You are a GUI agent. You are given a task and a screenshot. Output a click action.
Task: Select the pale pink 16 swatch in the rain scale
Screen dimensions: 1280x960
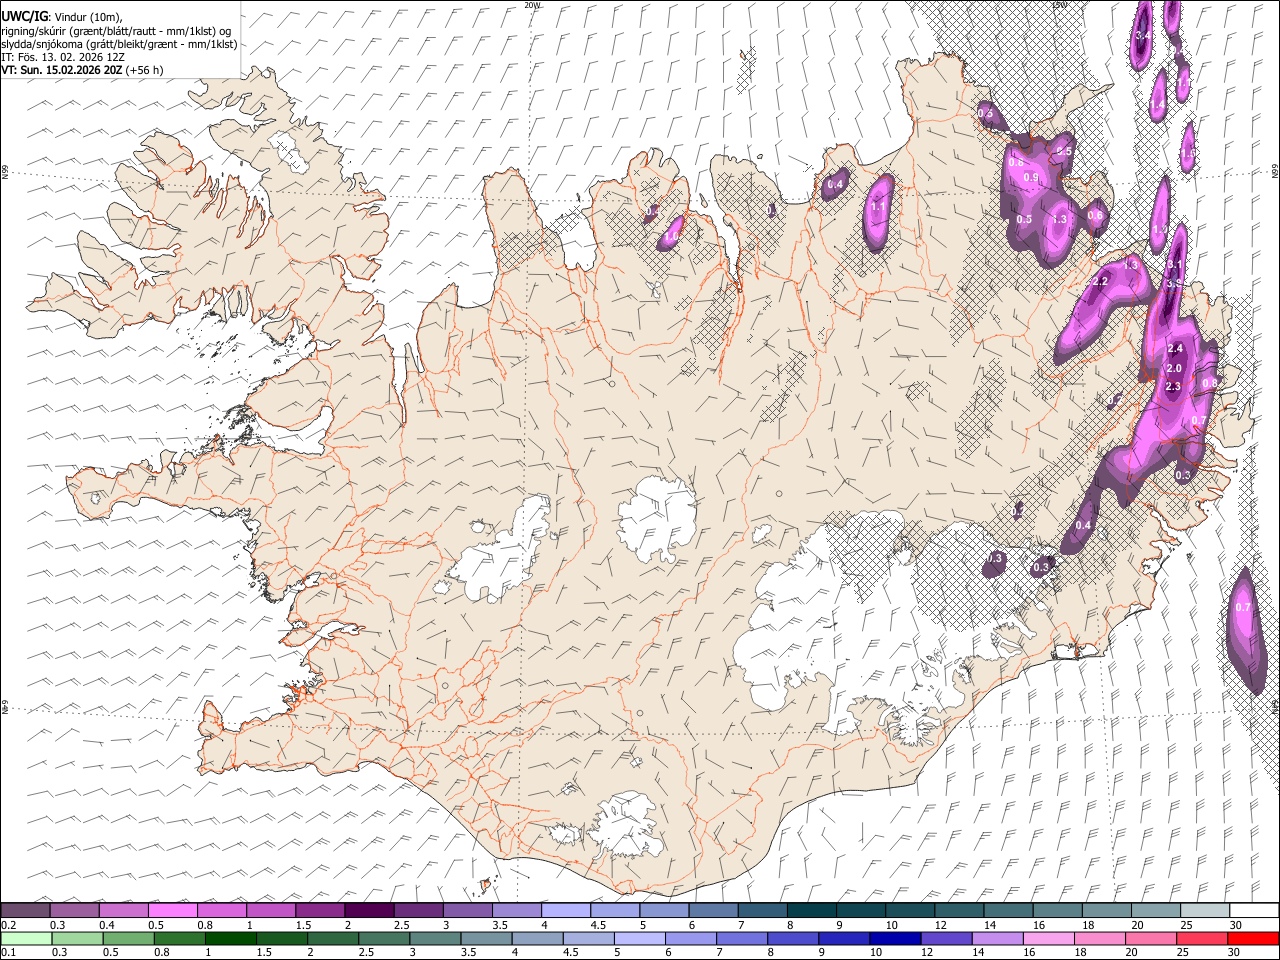point(1048,939)
